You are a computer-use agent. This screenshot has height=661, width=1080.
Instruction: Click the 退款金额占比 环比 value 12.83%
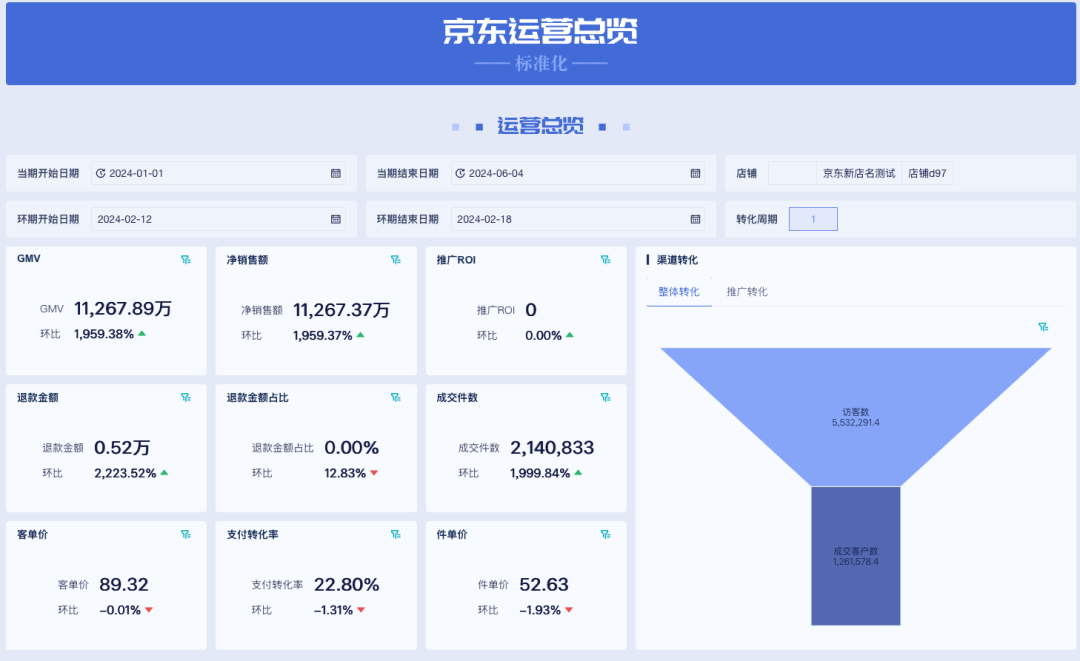coord(345,473)
